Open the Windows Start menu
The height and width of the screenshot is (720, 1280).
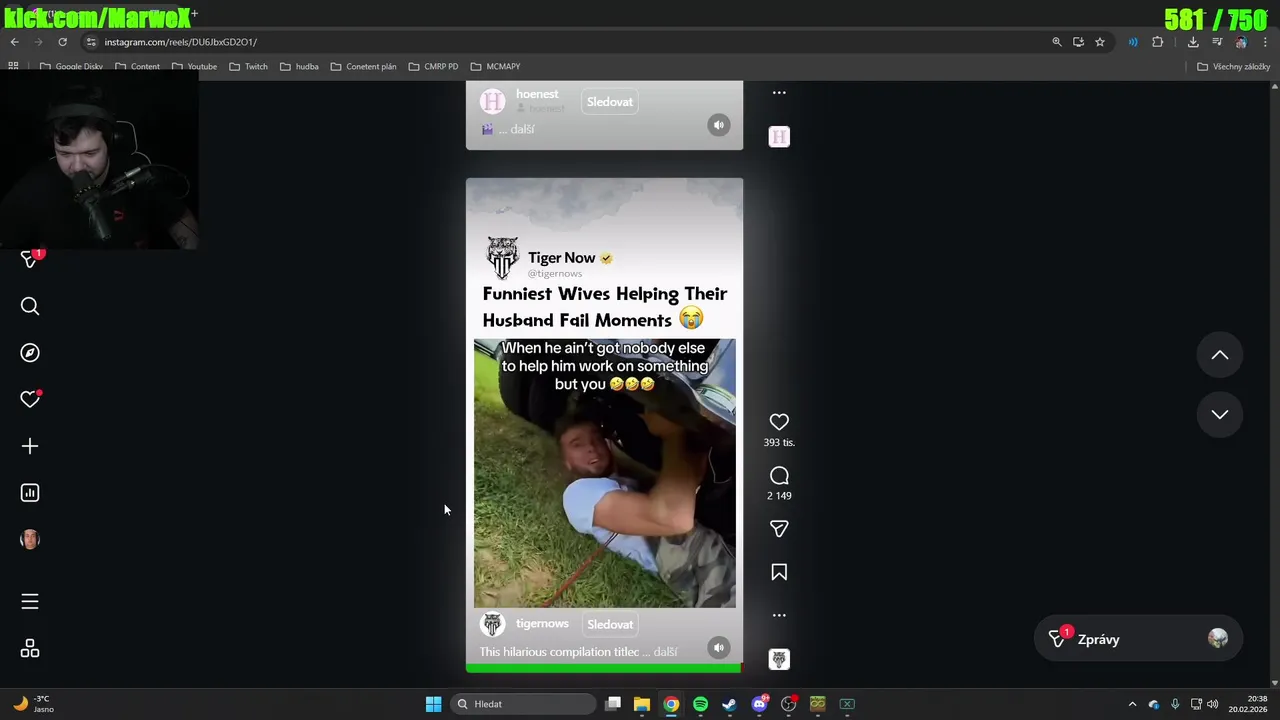click(433, 704)
